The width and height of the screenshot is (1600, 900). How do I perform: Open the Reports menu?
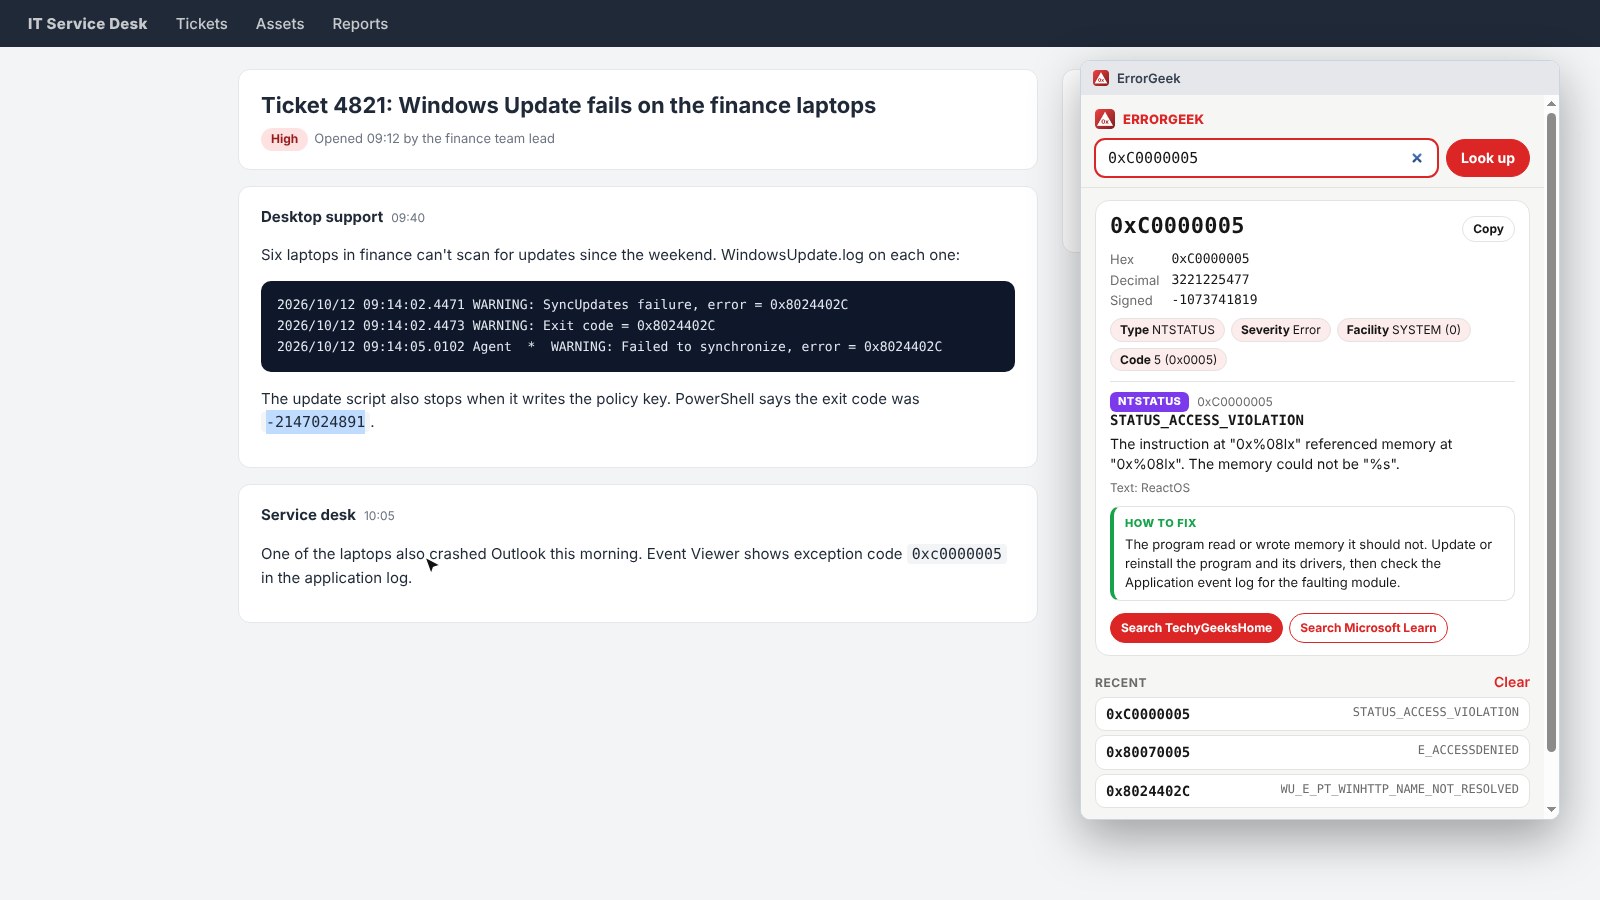click(360, 24)
